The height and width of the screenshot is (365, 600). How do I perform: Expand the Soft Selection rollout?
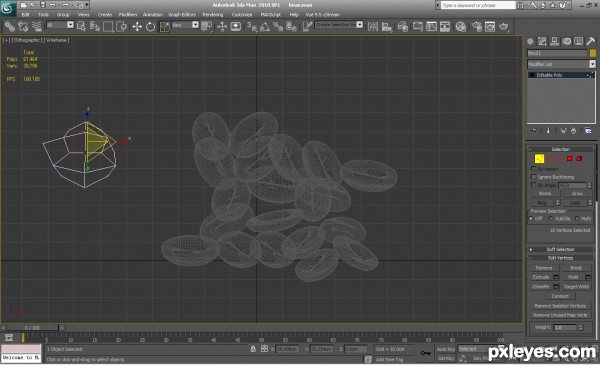[560, 249]
